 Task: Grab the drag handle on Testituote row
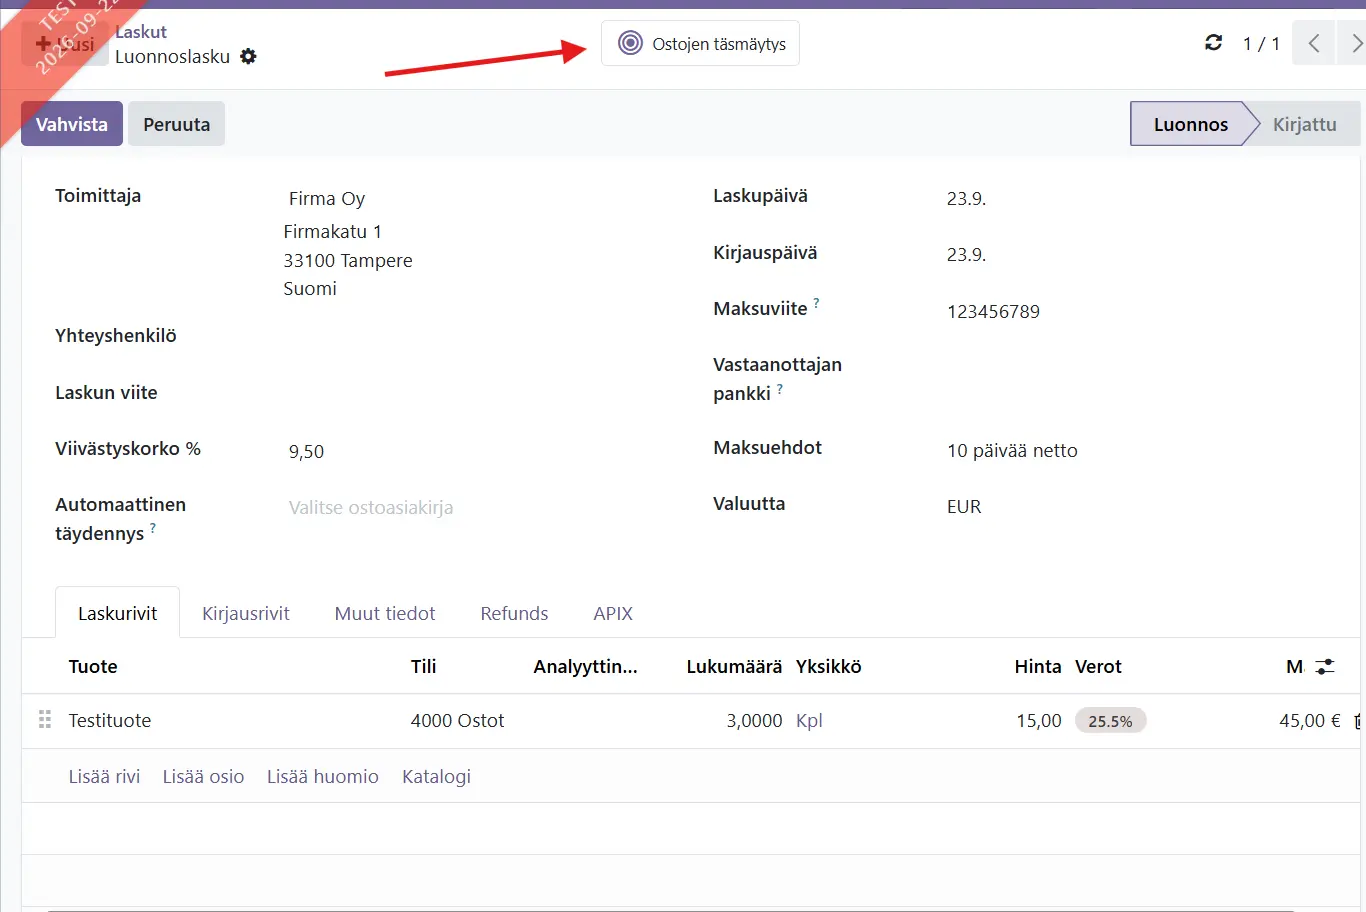(x=45, y=720)
